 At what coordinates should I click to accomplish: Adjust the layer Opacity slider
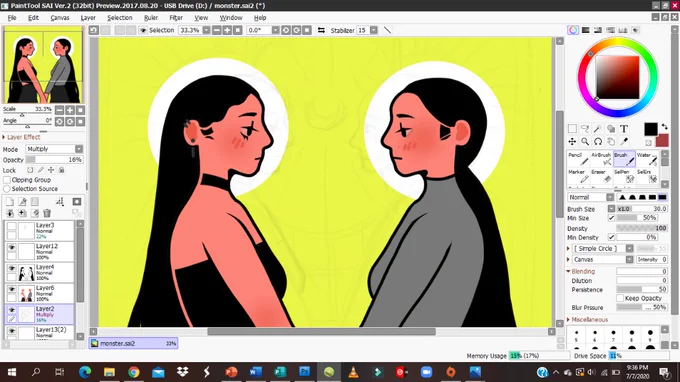click(x=54, y=160)
